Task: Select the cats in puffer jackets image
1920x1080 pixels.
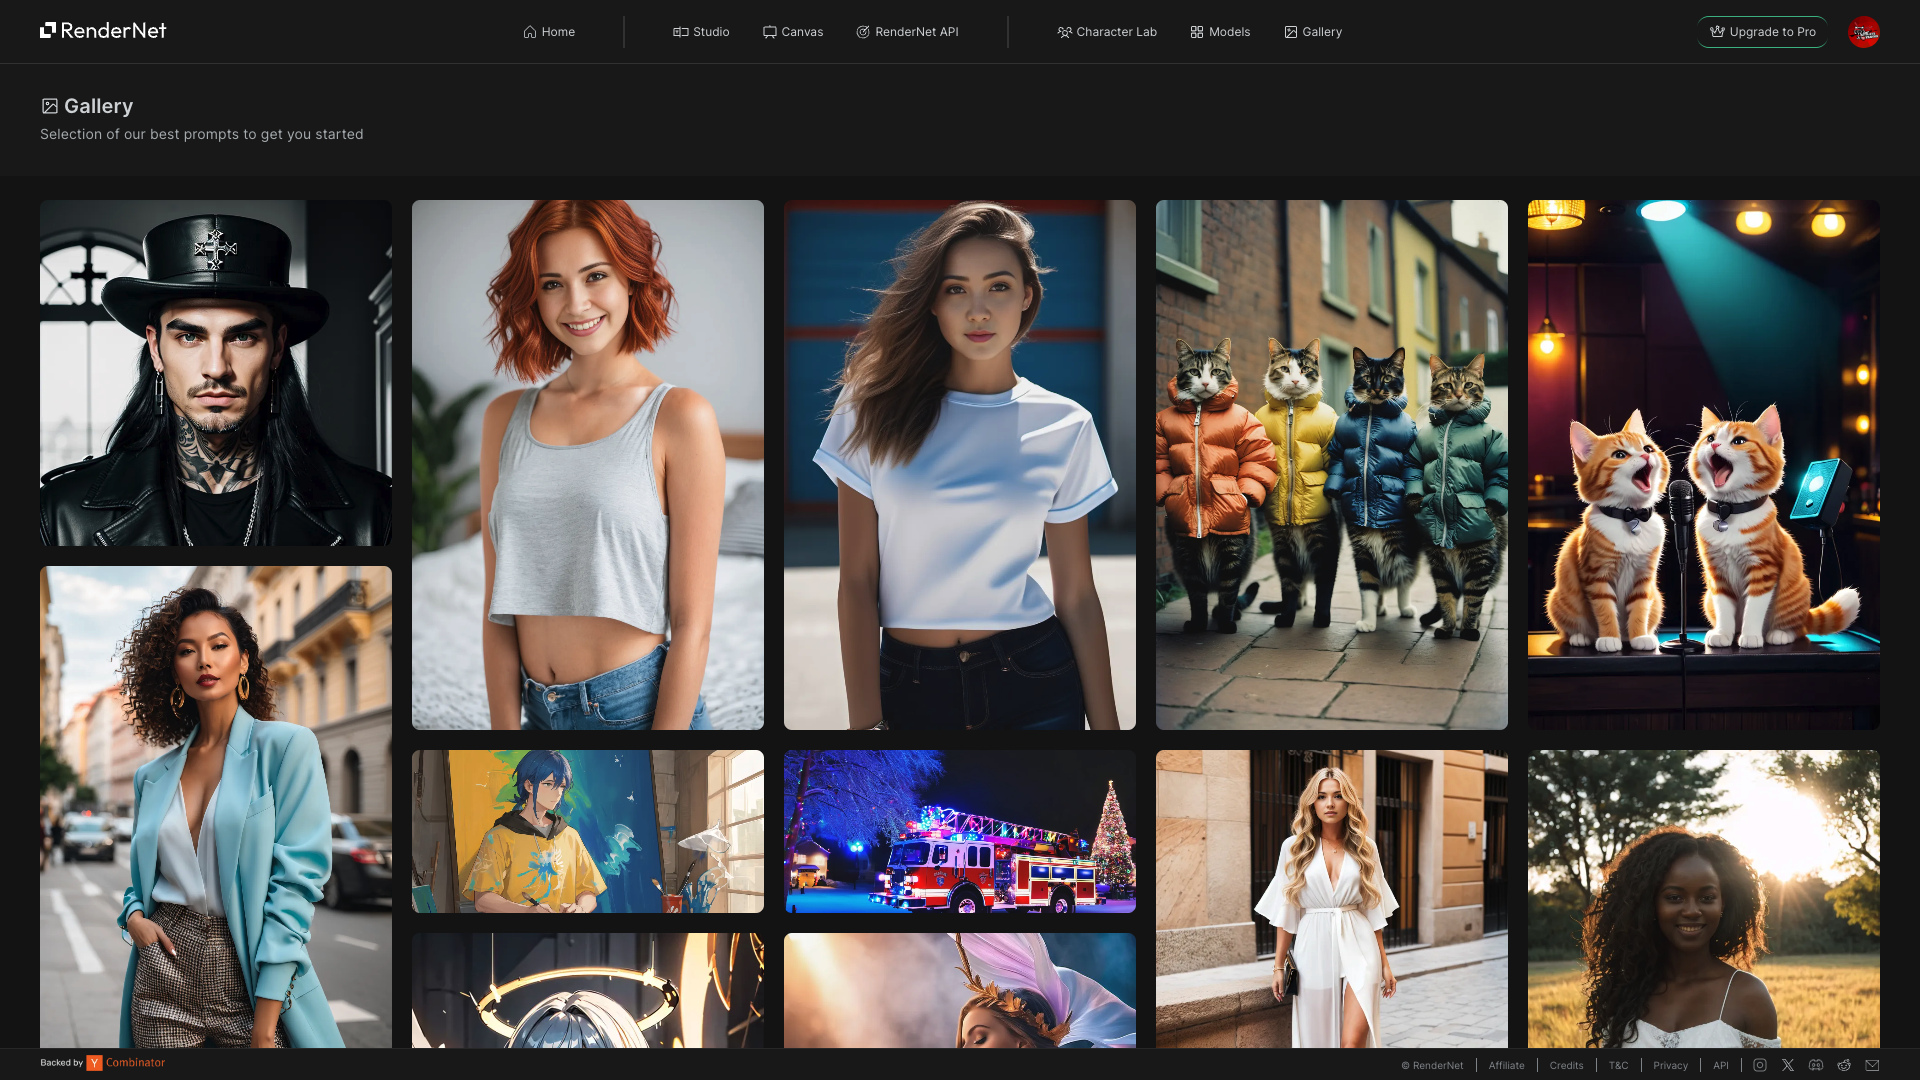Action: [1331, 465]
